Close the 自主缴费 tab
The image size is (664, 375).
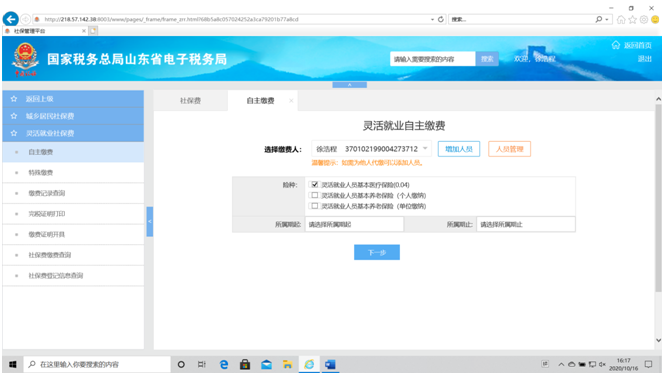[x=291, y=100]
